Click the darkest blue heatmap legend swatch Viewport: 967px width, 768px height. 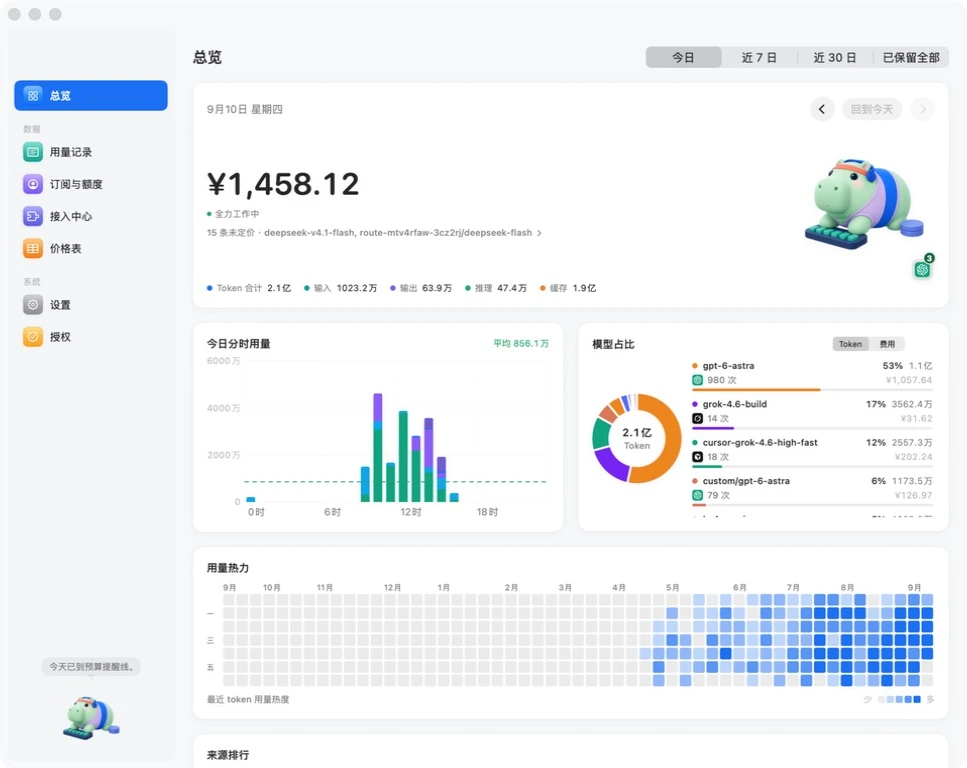[x=917, y=700]
